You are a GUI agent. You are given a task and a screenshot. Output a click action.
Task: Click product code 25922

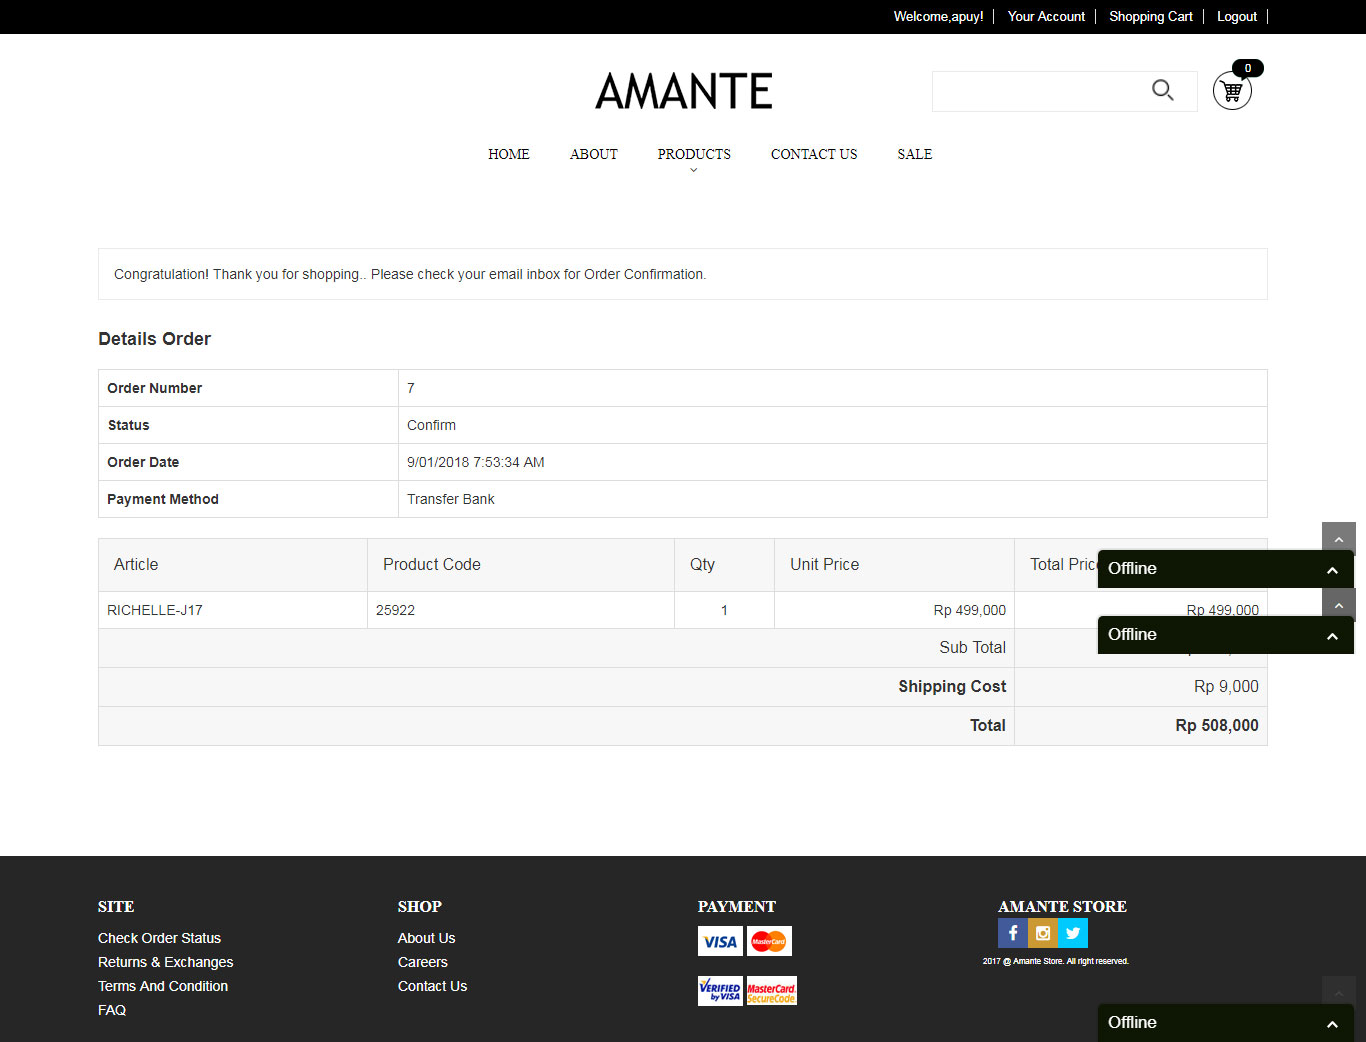(x=395, y=610)
